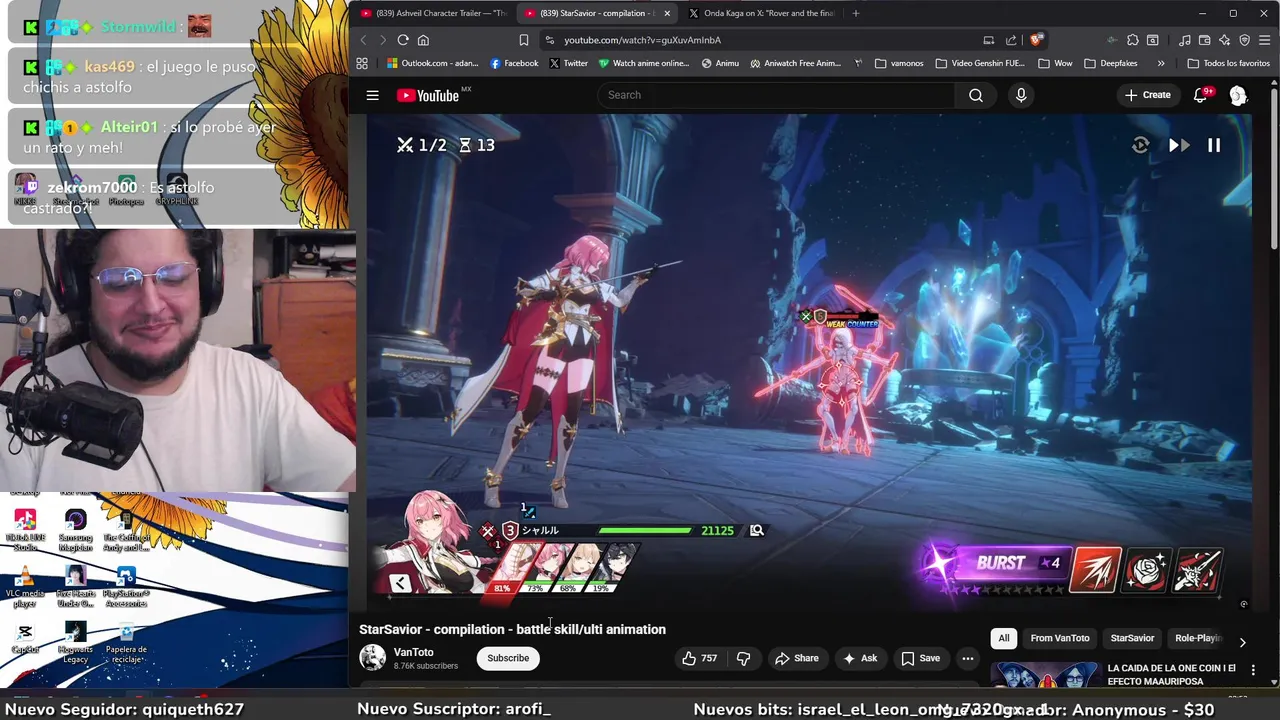The width and height of the screenshot is (1280, 720).
Task: Click the YouTube search magnifier button
Action: [976, 95]
